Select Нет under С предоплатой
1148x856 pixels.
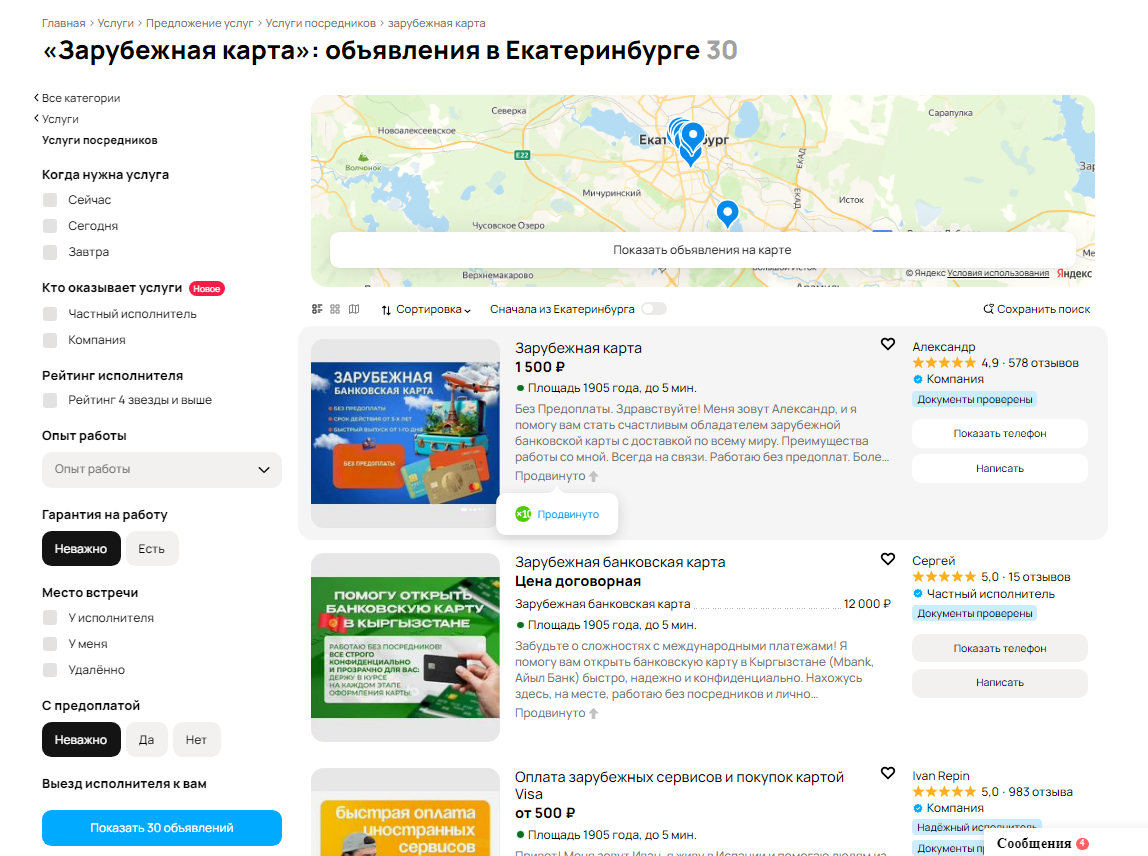(196, 740)
